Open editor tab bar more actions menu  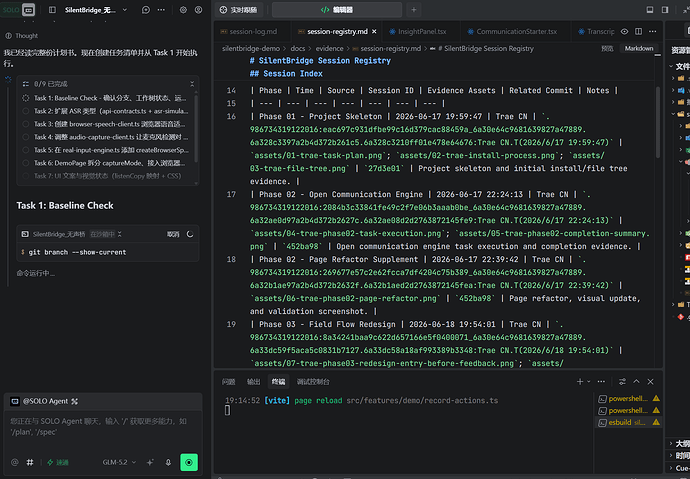pos(653,32)
